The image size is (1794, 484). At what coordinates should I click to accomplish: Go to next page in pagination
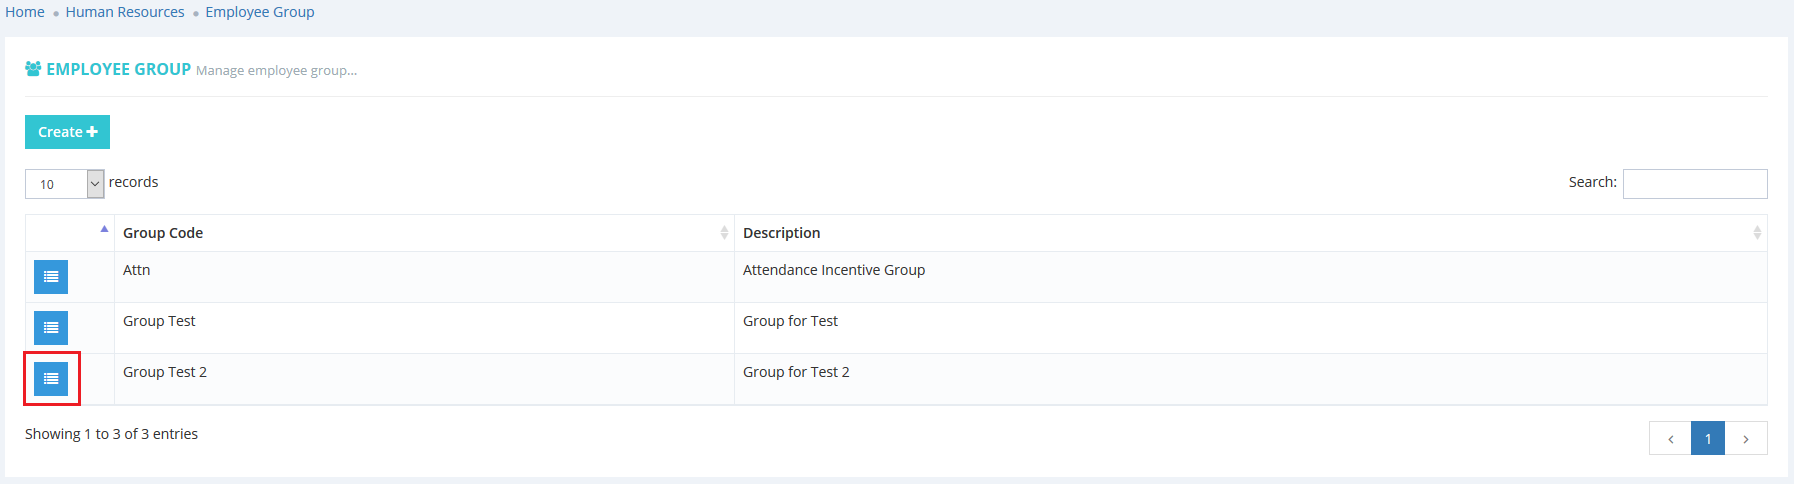point(1746,438)
